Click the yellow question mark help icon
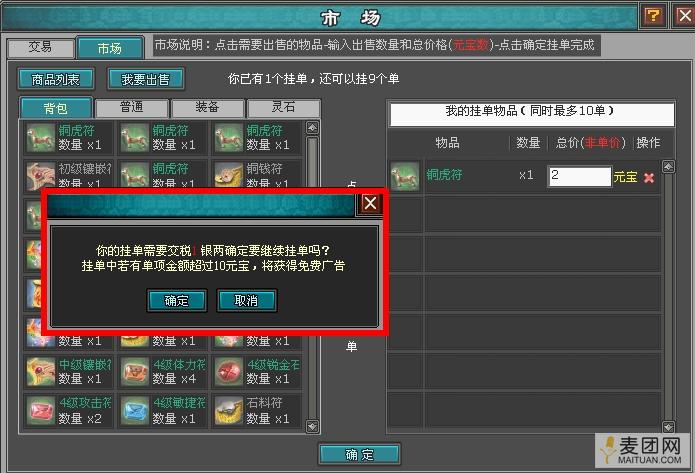695x473 pixels. [x=653, y=15]
